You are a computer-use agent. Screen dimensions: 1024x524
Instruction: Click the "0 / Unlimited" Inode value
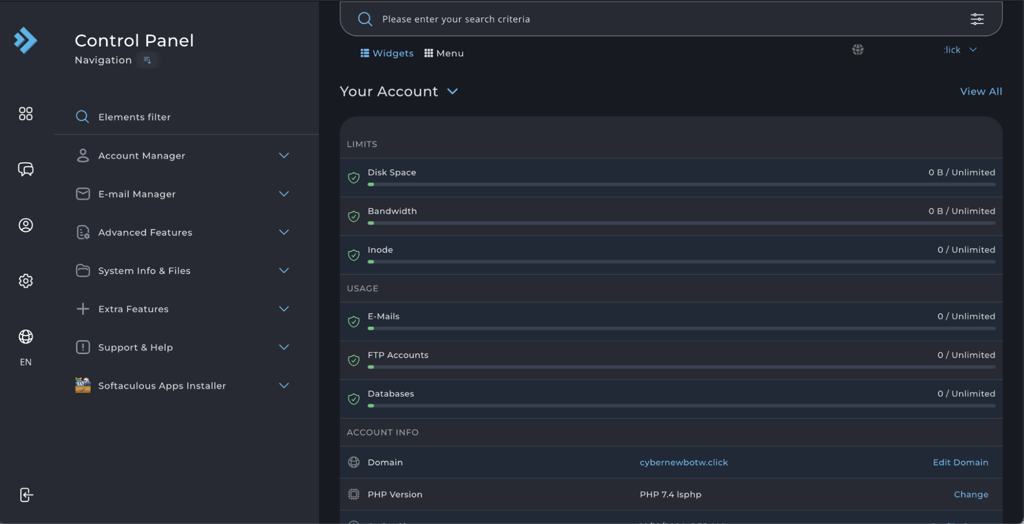(x=967, y=250)
